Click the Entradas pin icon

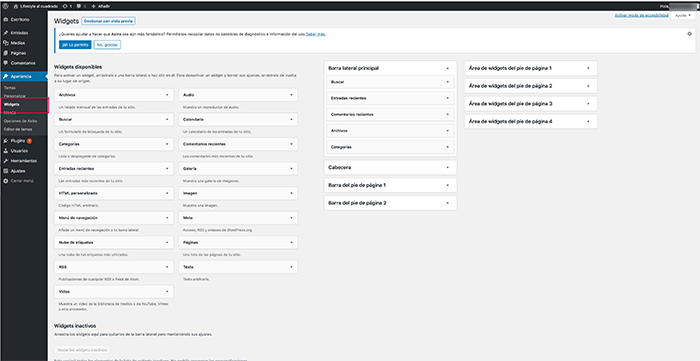point(5,33)
